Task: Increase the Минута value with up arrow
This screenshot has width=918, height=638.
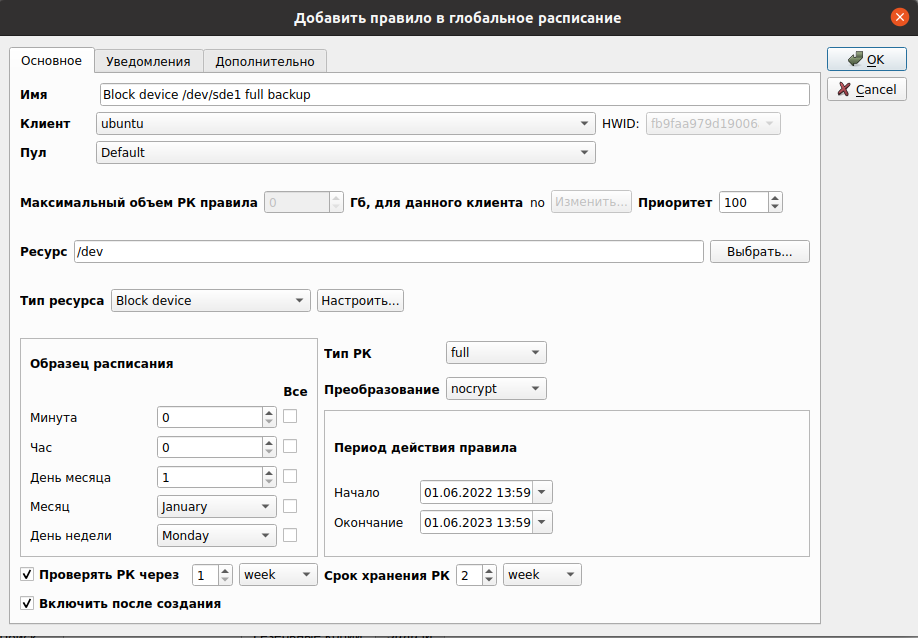Action: point(269,413)
